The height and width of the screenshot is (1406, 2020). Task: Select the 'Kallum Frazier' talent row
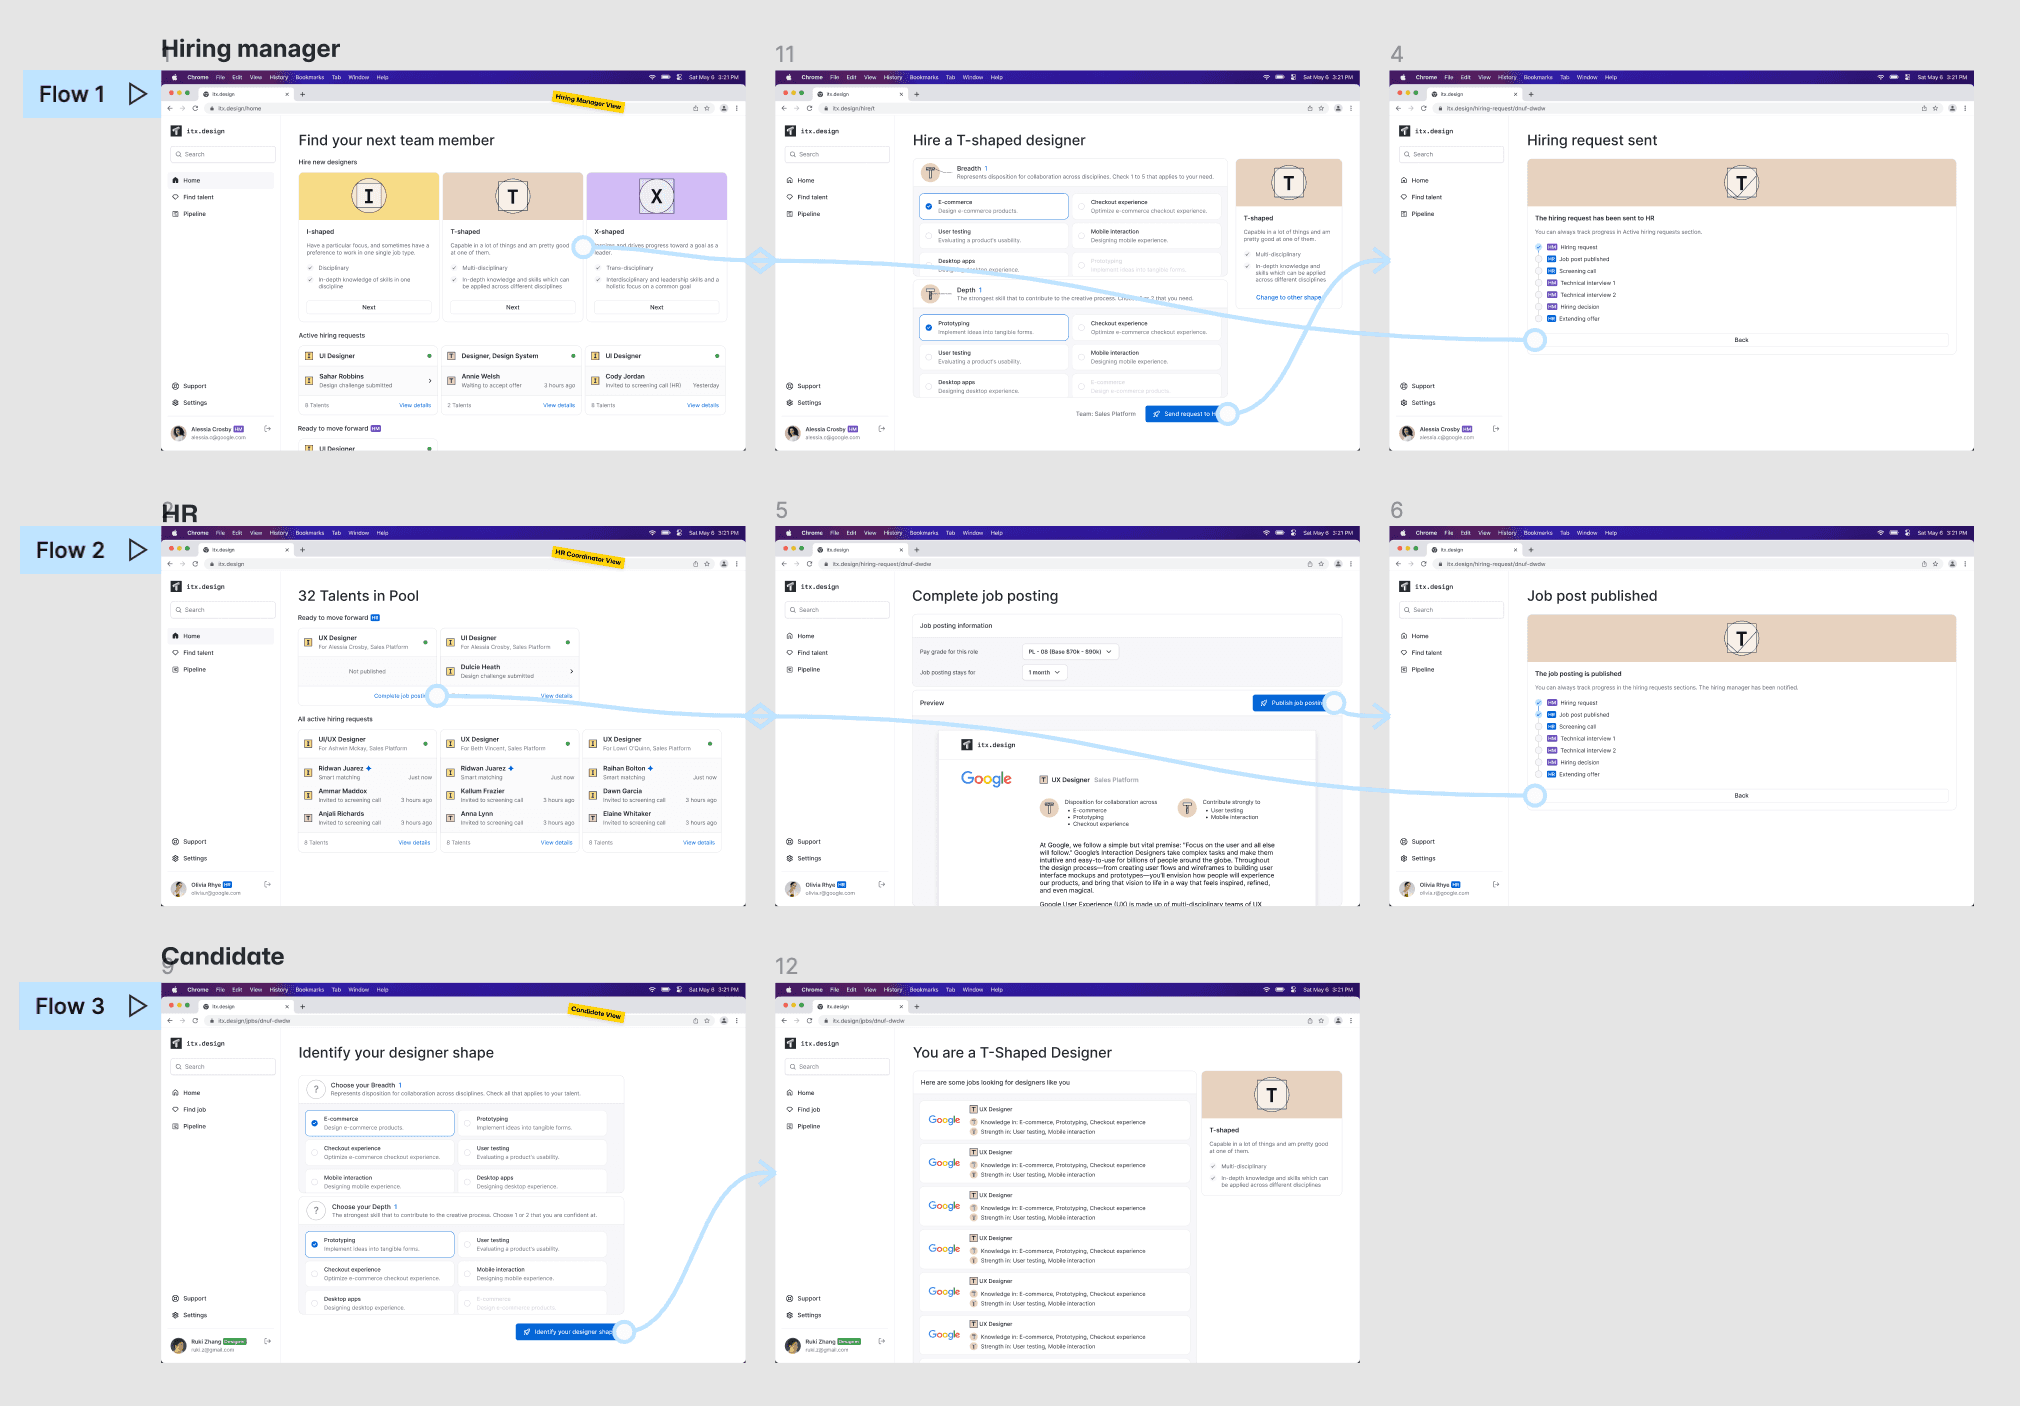(510, 795)
